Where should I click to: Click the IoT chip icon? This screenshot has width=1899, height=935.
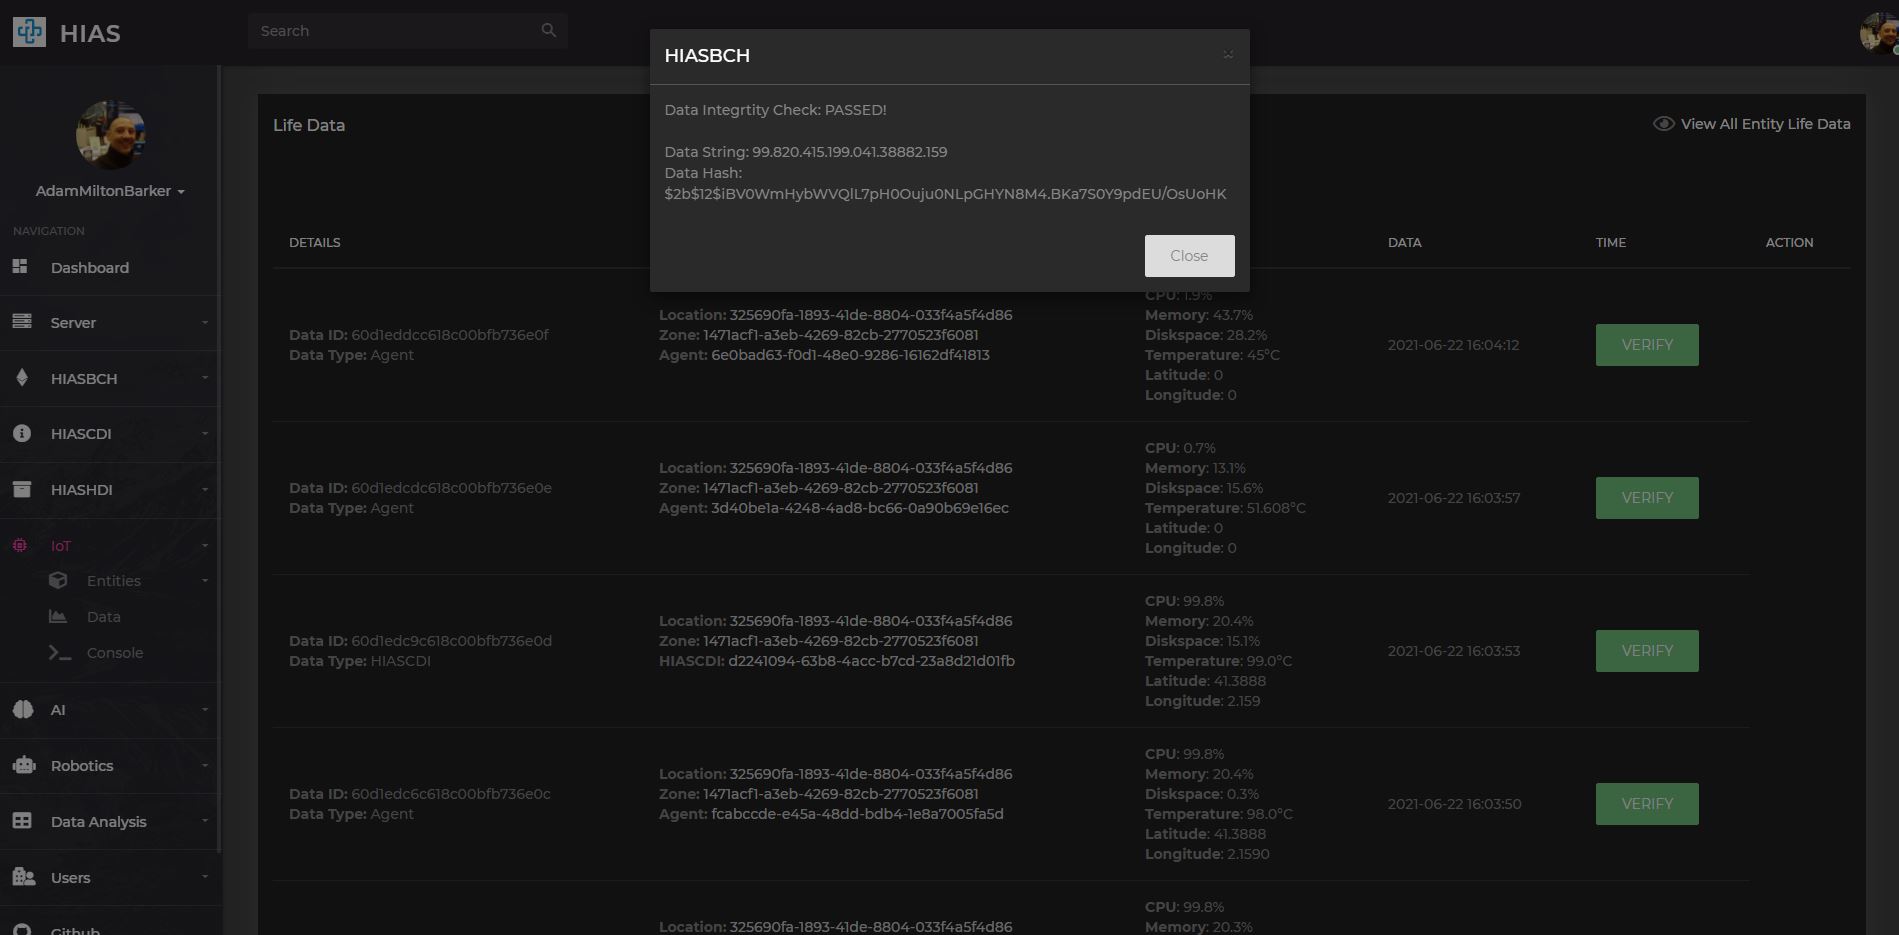click(20, 545)
